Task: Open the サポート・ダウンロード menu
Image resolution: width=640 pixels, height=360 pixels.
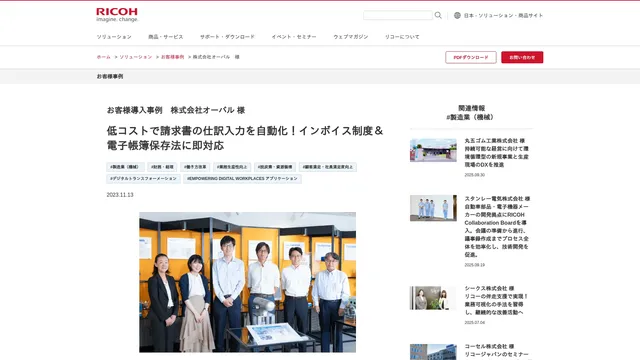Action: (227, 37)
